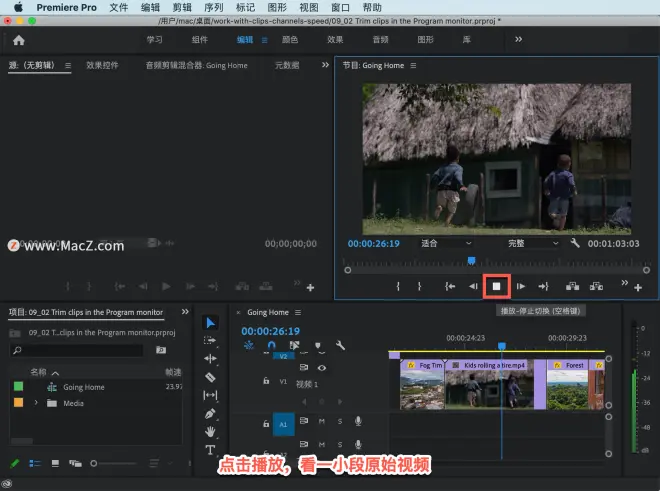Open 编辑 workspace menu icon
This screenshot has width=660, height=491.
tap(264, 40)
